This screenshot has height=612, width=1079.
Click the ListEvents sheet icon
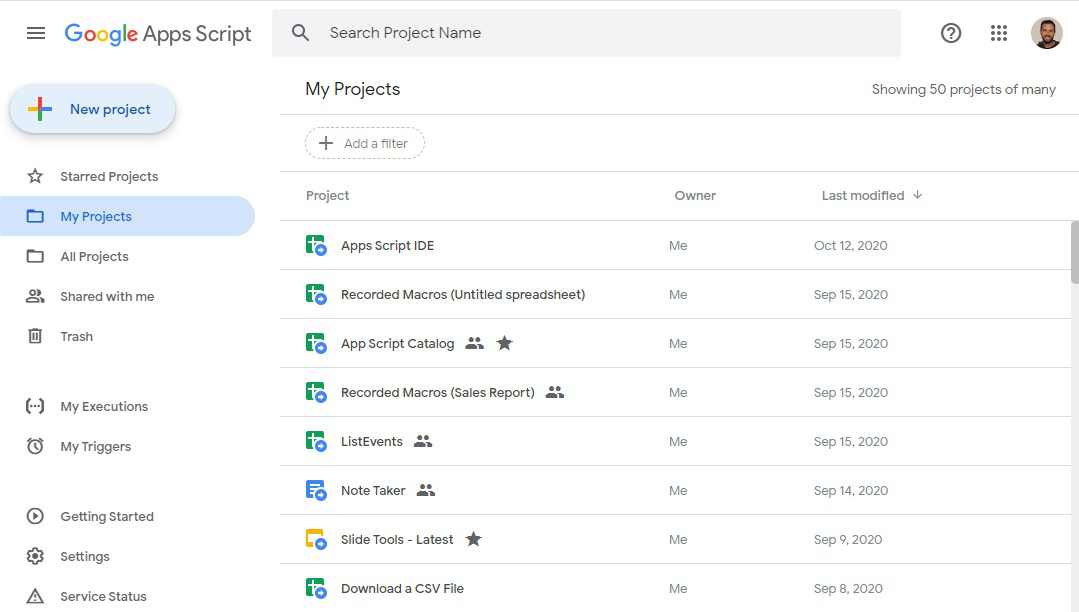click(316, 441)
